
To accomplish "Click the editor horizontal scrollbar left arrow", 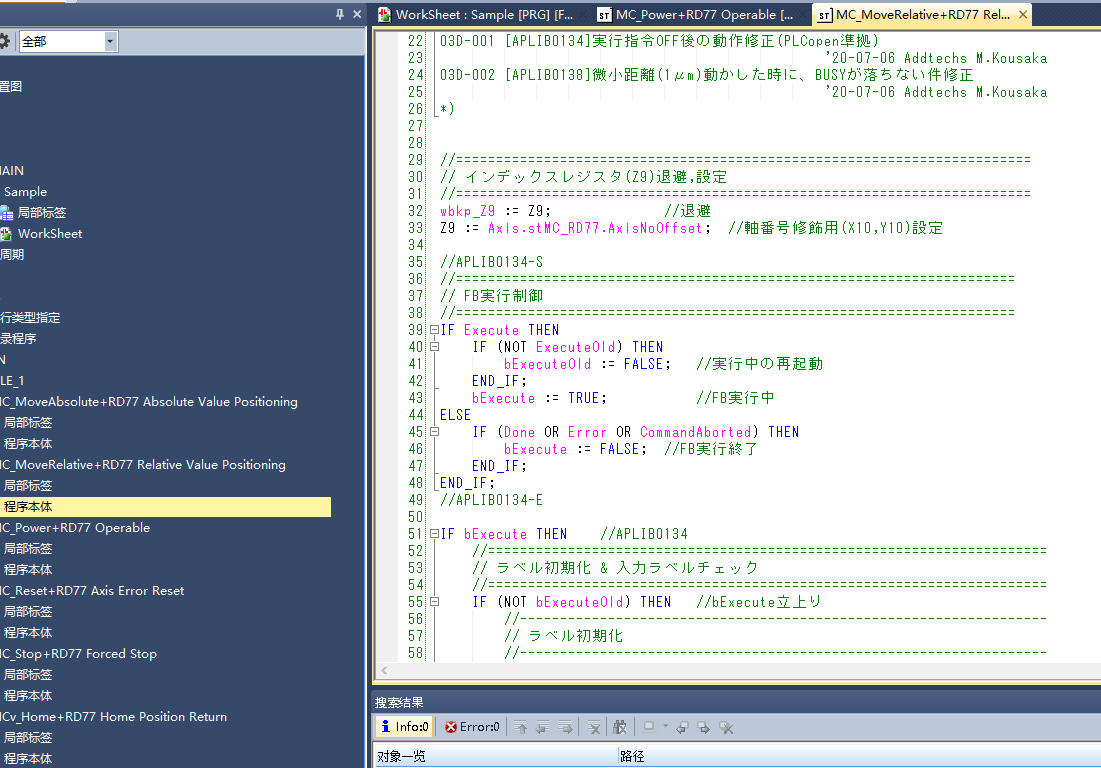I will [384, 671].
